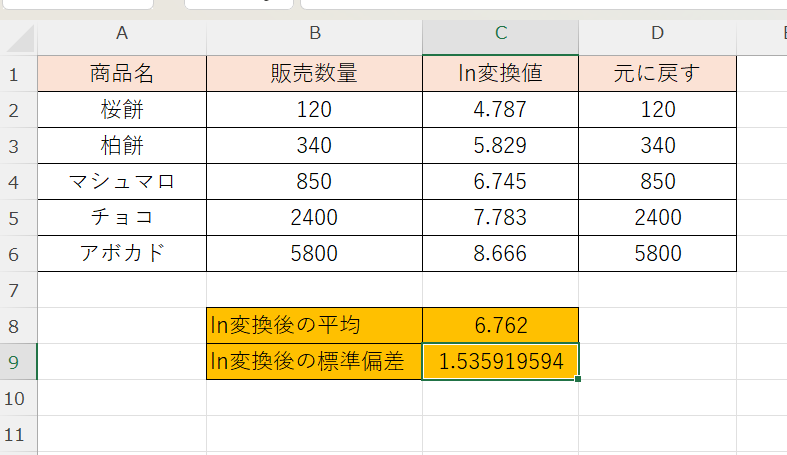Select the マシュマロ cell
Screen dimensions: 787x455
coord(122,182)
